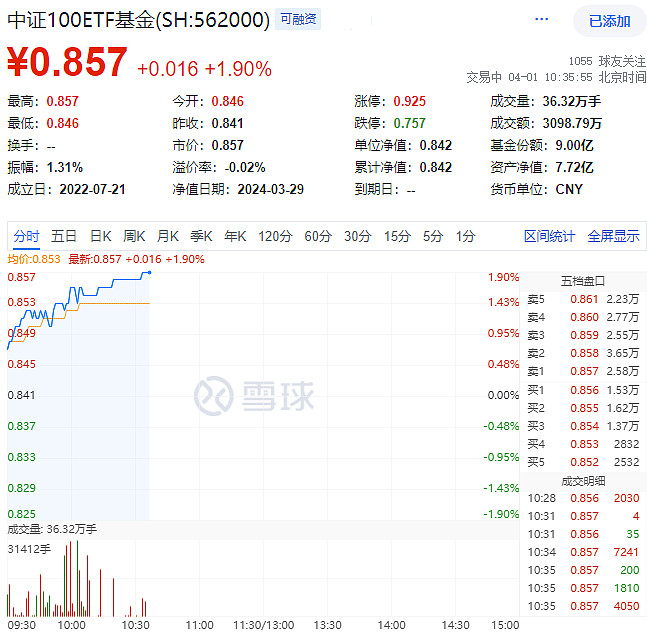Viewport: 647px width, 638px height.
Task: Click the 已添加 watchlist button
Action: click(x=609, y=21)
